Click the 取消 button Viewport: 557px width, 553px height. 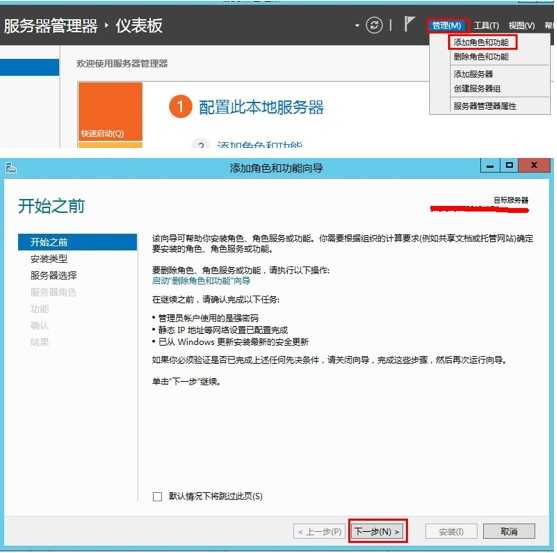coord(509,531)
